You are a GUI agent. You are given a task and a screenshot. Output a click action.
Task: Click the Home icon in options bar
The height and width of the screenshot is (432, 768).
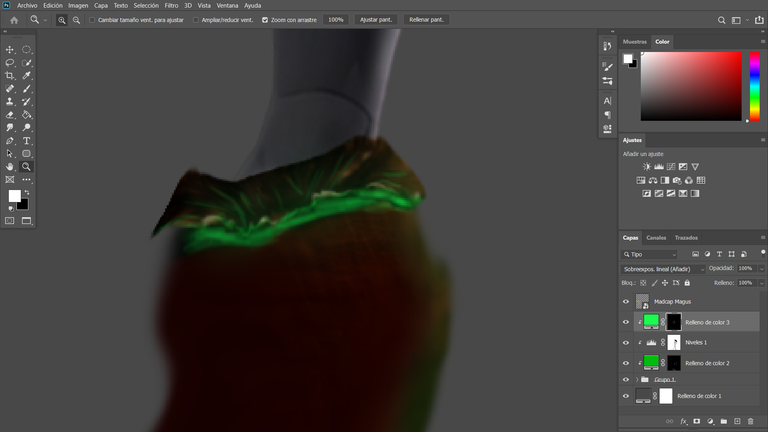[x=14, y=20]
